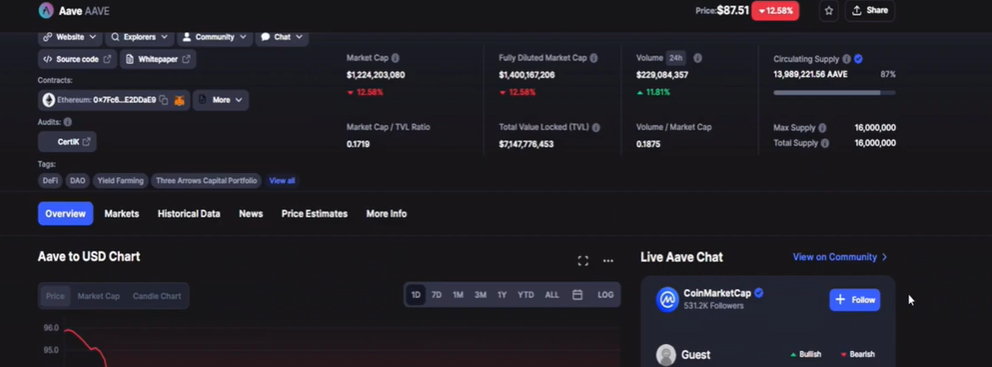
Task: Click the Aave logo icon in header
Action: pos(46,10)
